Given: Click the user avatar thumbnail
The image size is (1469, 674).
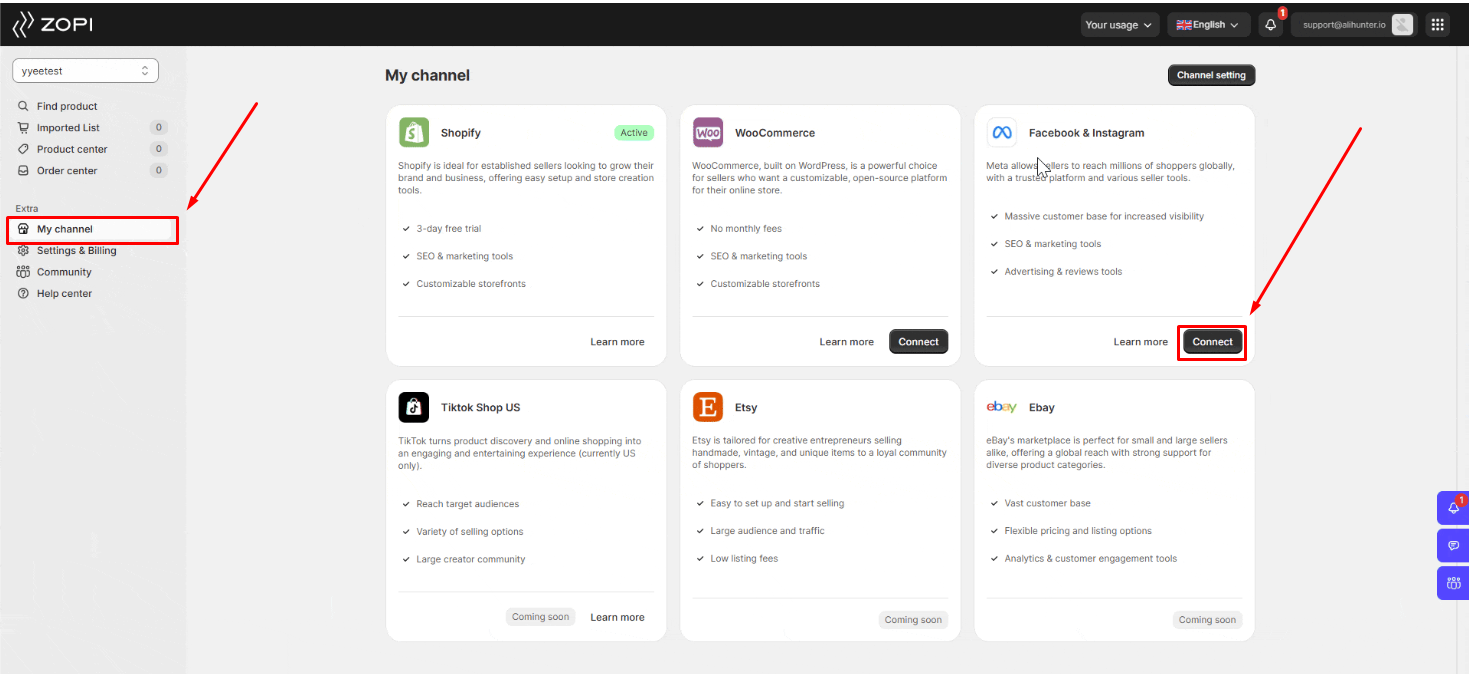Looking at the screenshot, I should point(1402,25).
